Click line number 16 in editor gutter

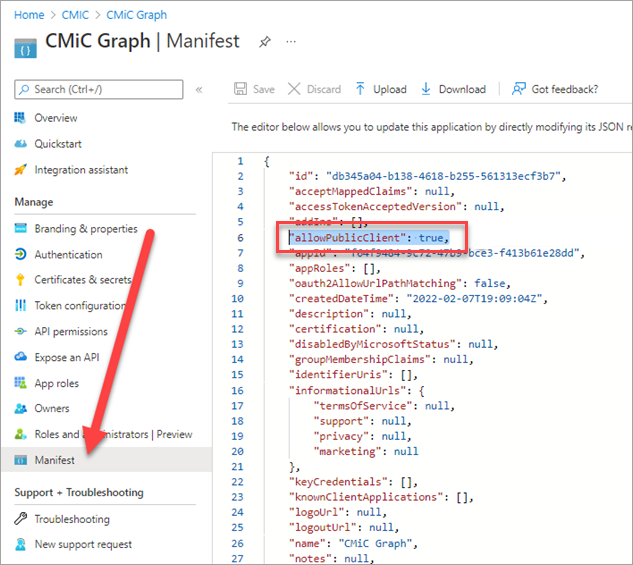[237, 390]
